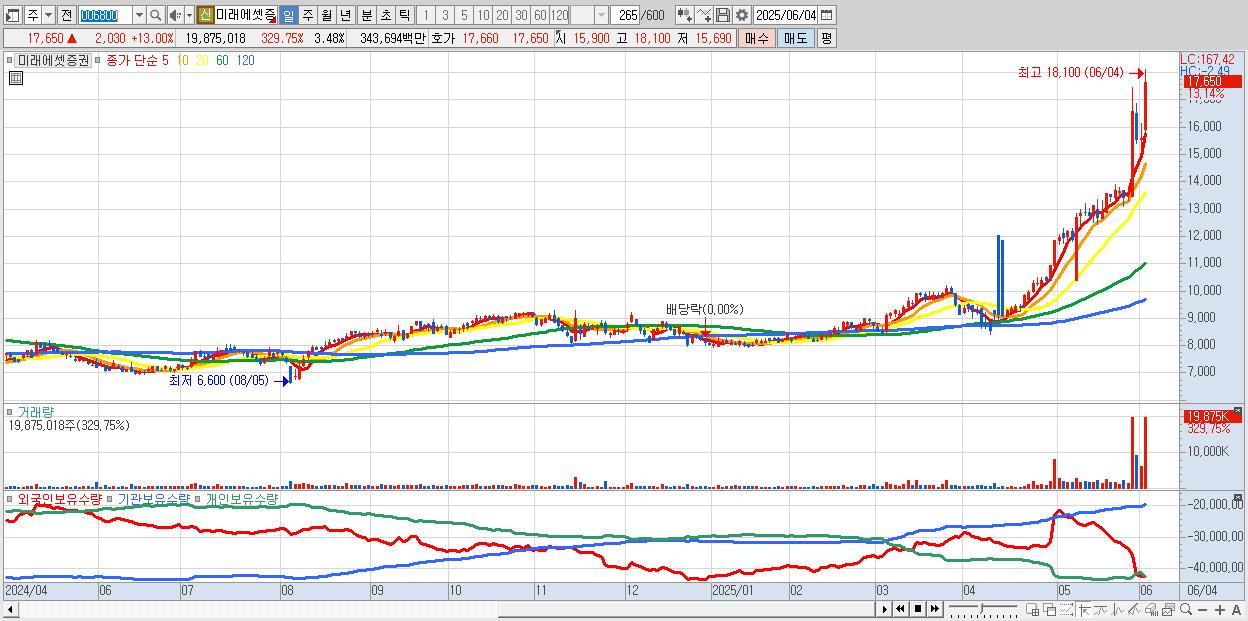Screen dimensions: 1248x621
Task: Click the pencil line drawing icon at bottom
Action: pos(1135,610)
